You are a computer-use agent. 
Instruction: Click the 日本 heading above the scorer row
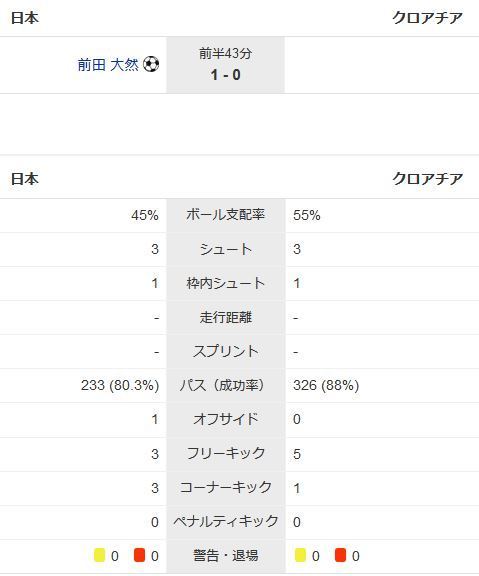pyautogui.click(x=25, y=18)
